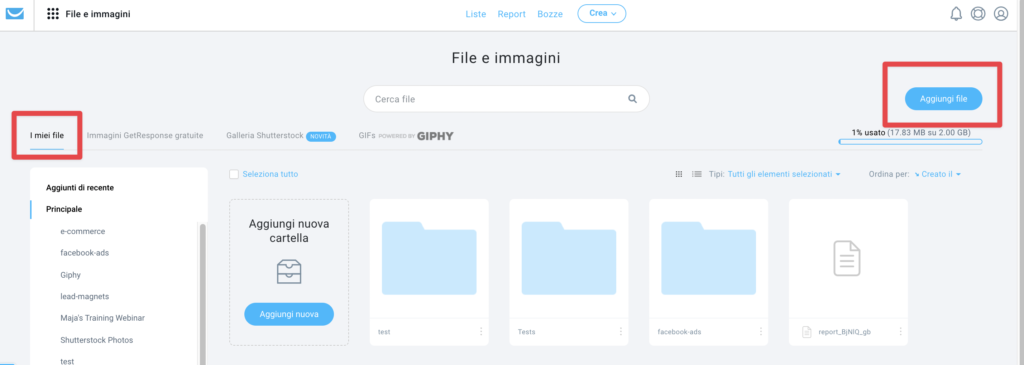Click into the Cerca file search field
Viewport: 1024px width, 365px height.
tap(506, 99)
